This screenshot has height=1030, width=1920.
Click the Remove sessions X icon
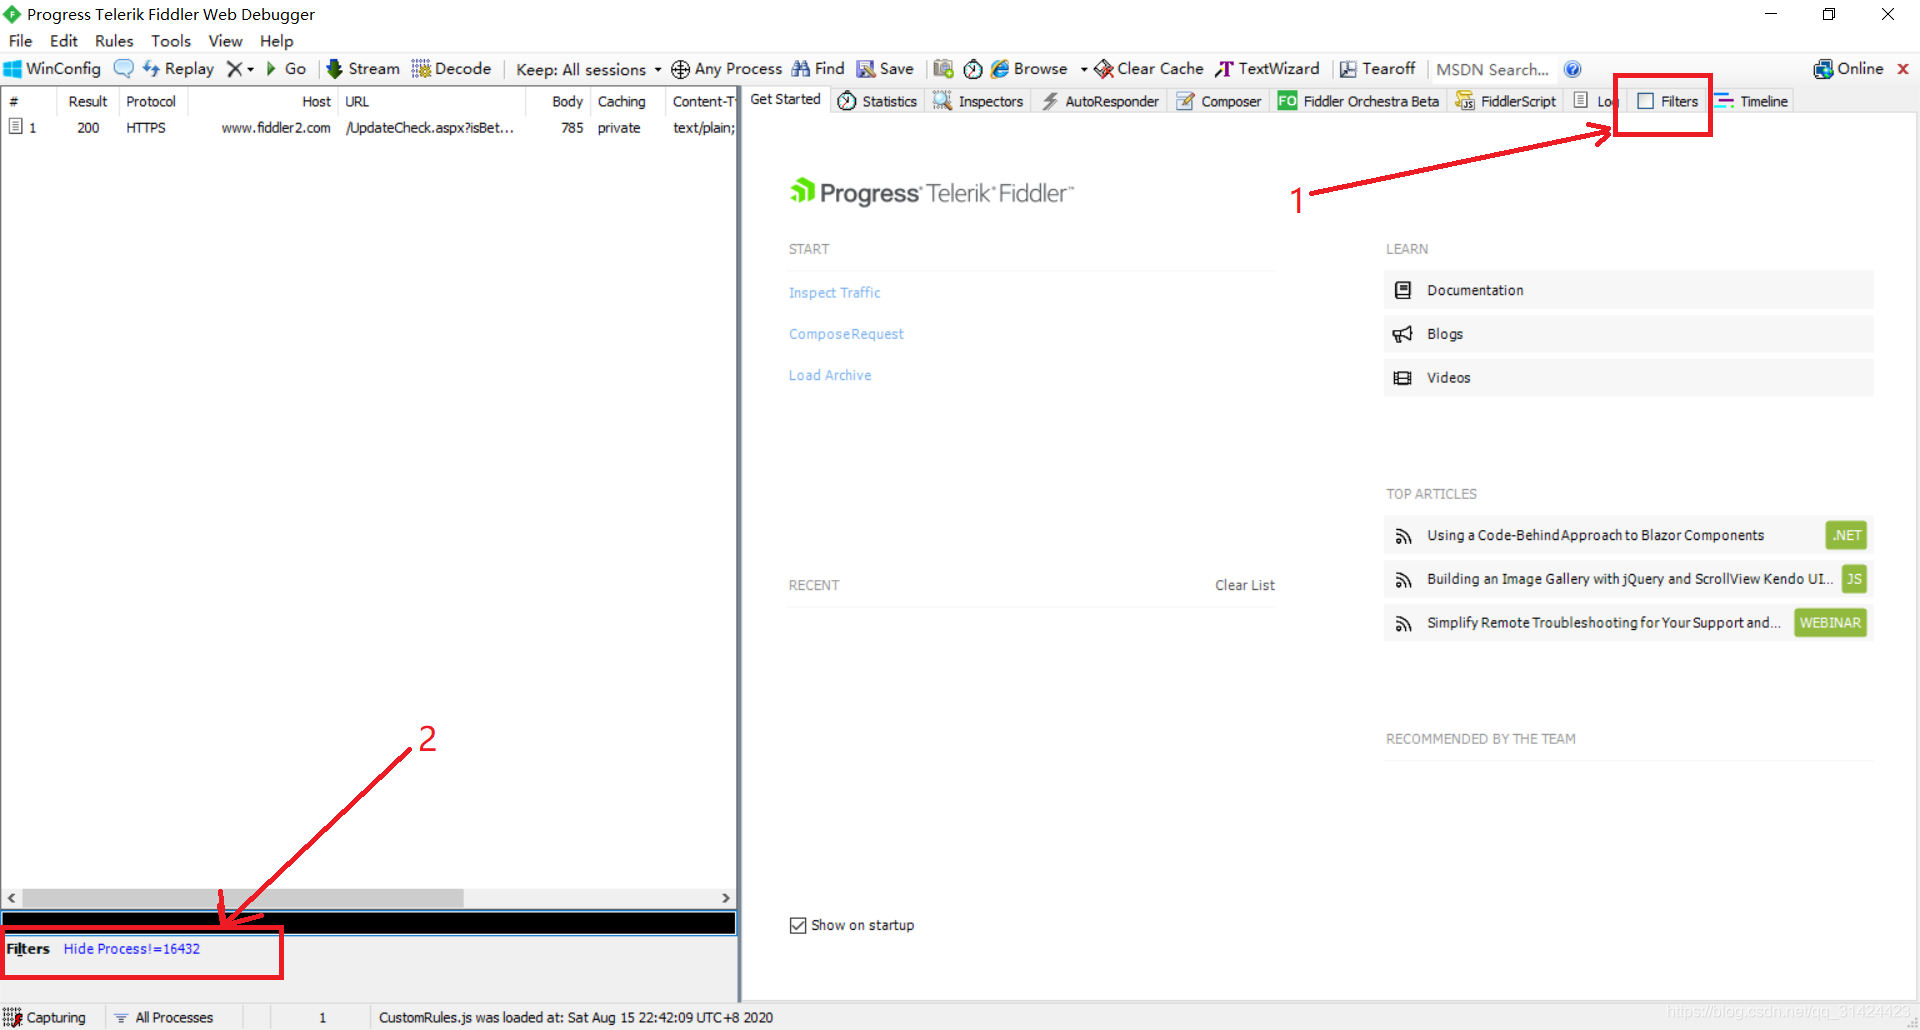pyautogui.click(x=234, y=69)
